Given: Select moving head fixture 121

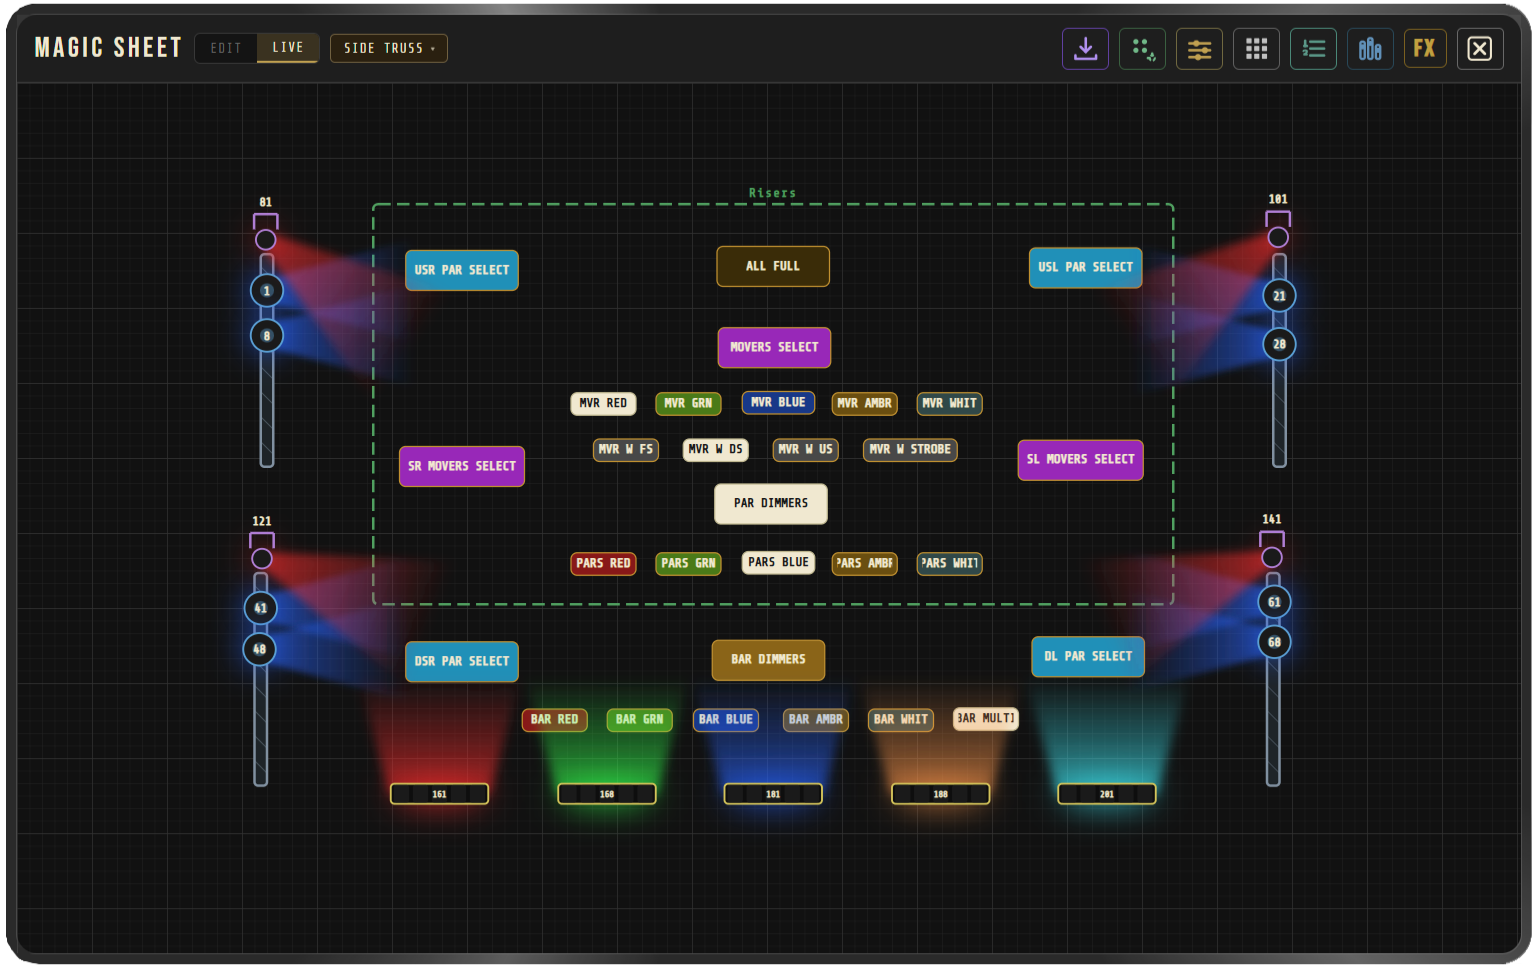Looking at the screenshot, I should click(x=262, y=550).
